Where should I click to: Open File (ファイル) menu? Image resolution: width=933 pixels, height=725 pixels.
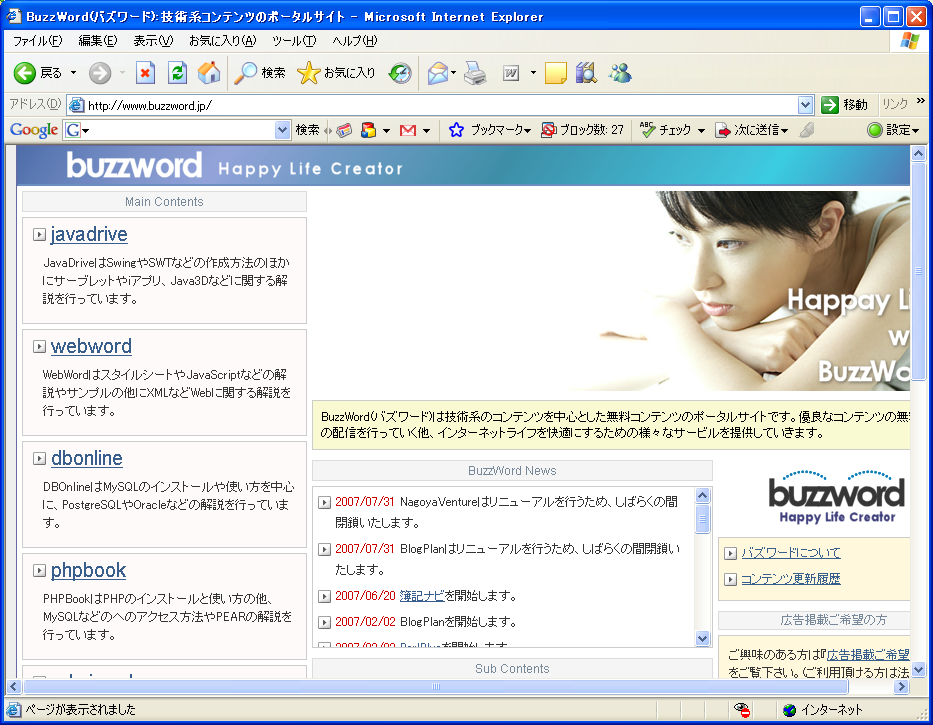tap(37, 40)
